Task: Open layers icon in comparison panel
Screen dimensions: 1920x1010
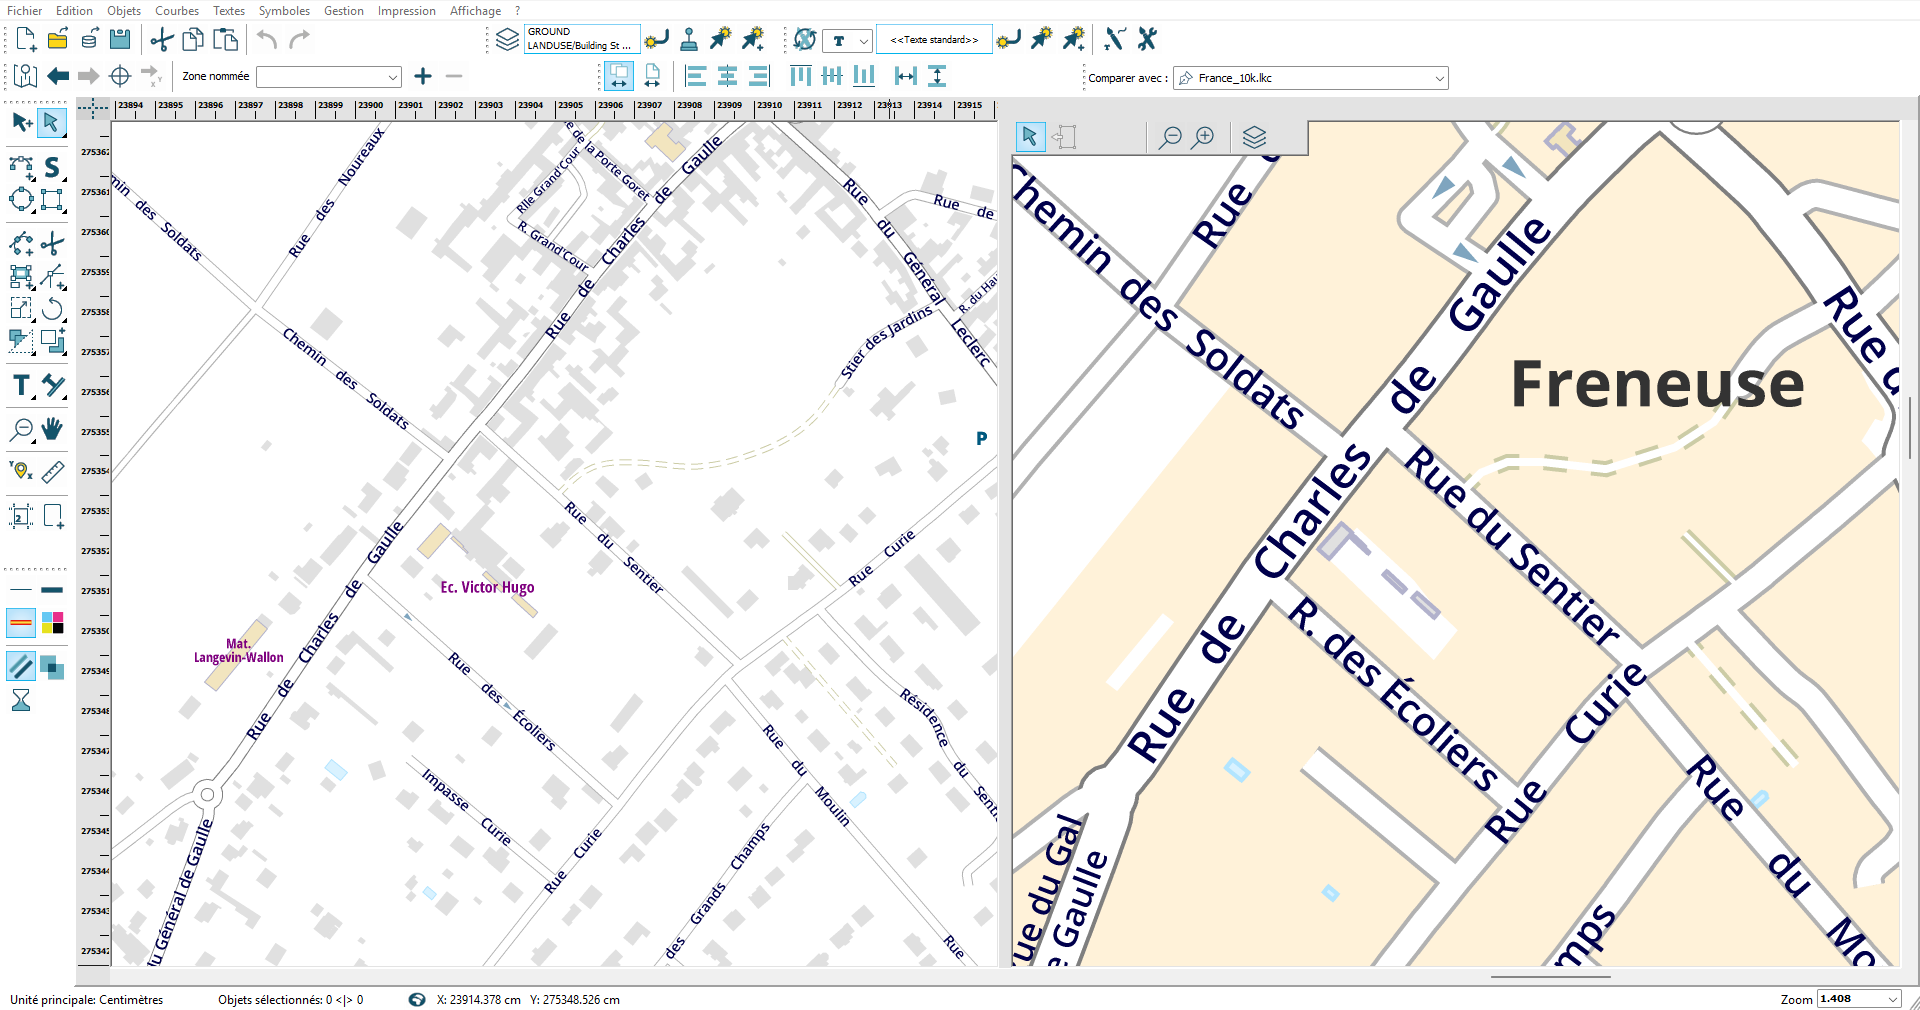Action: pos(1254,137)
